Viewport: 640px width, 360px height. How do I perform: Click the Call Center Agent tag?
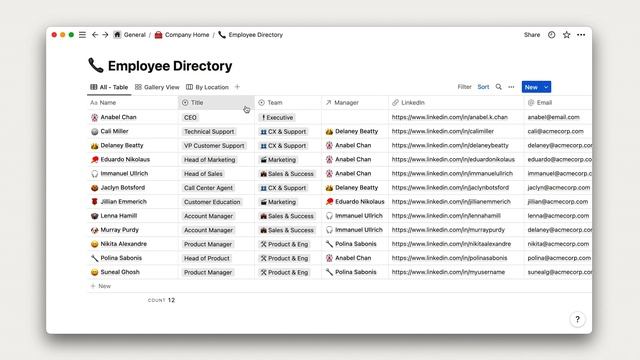[x=208, y=188]
